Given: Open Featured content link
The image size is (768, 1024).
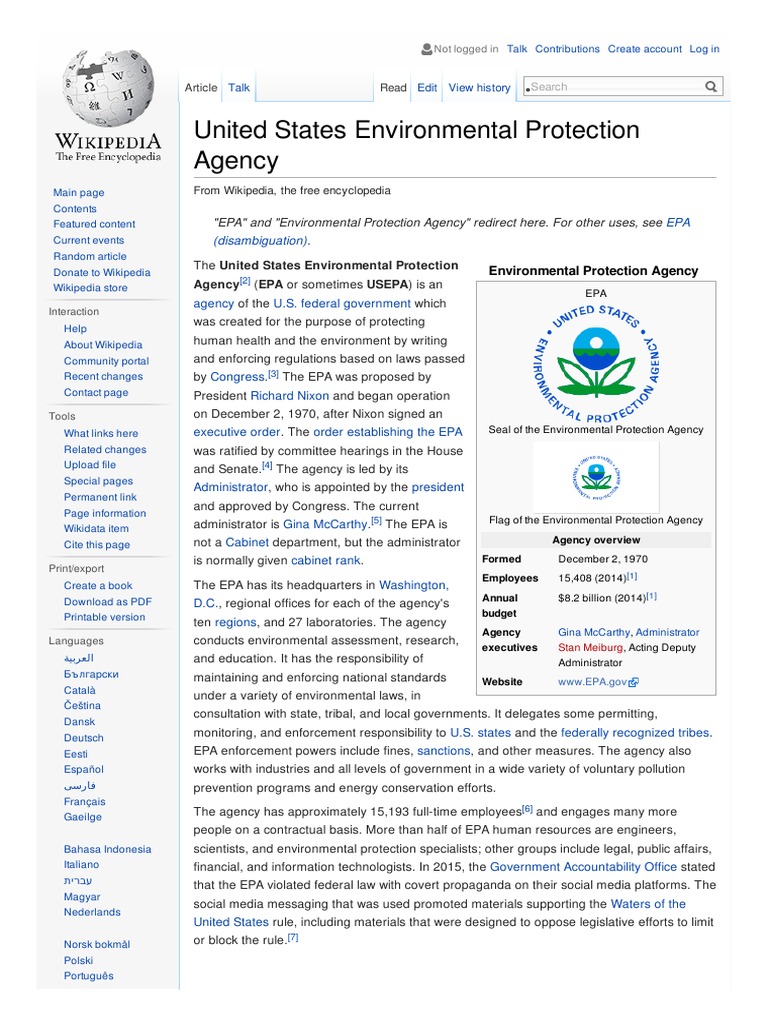Looking at the screenshot, I should pyautogui.click(x=94, y=224).
